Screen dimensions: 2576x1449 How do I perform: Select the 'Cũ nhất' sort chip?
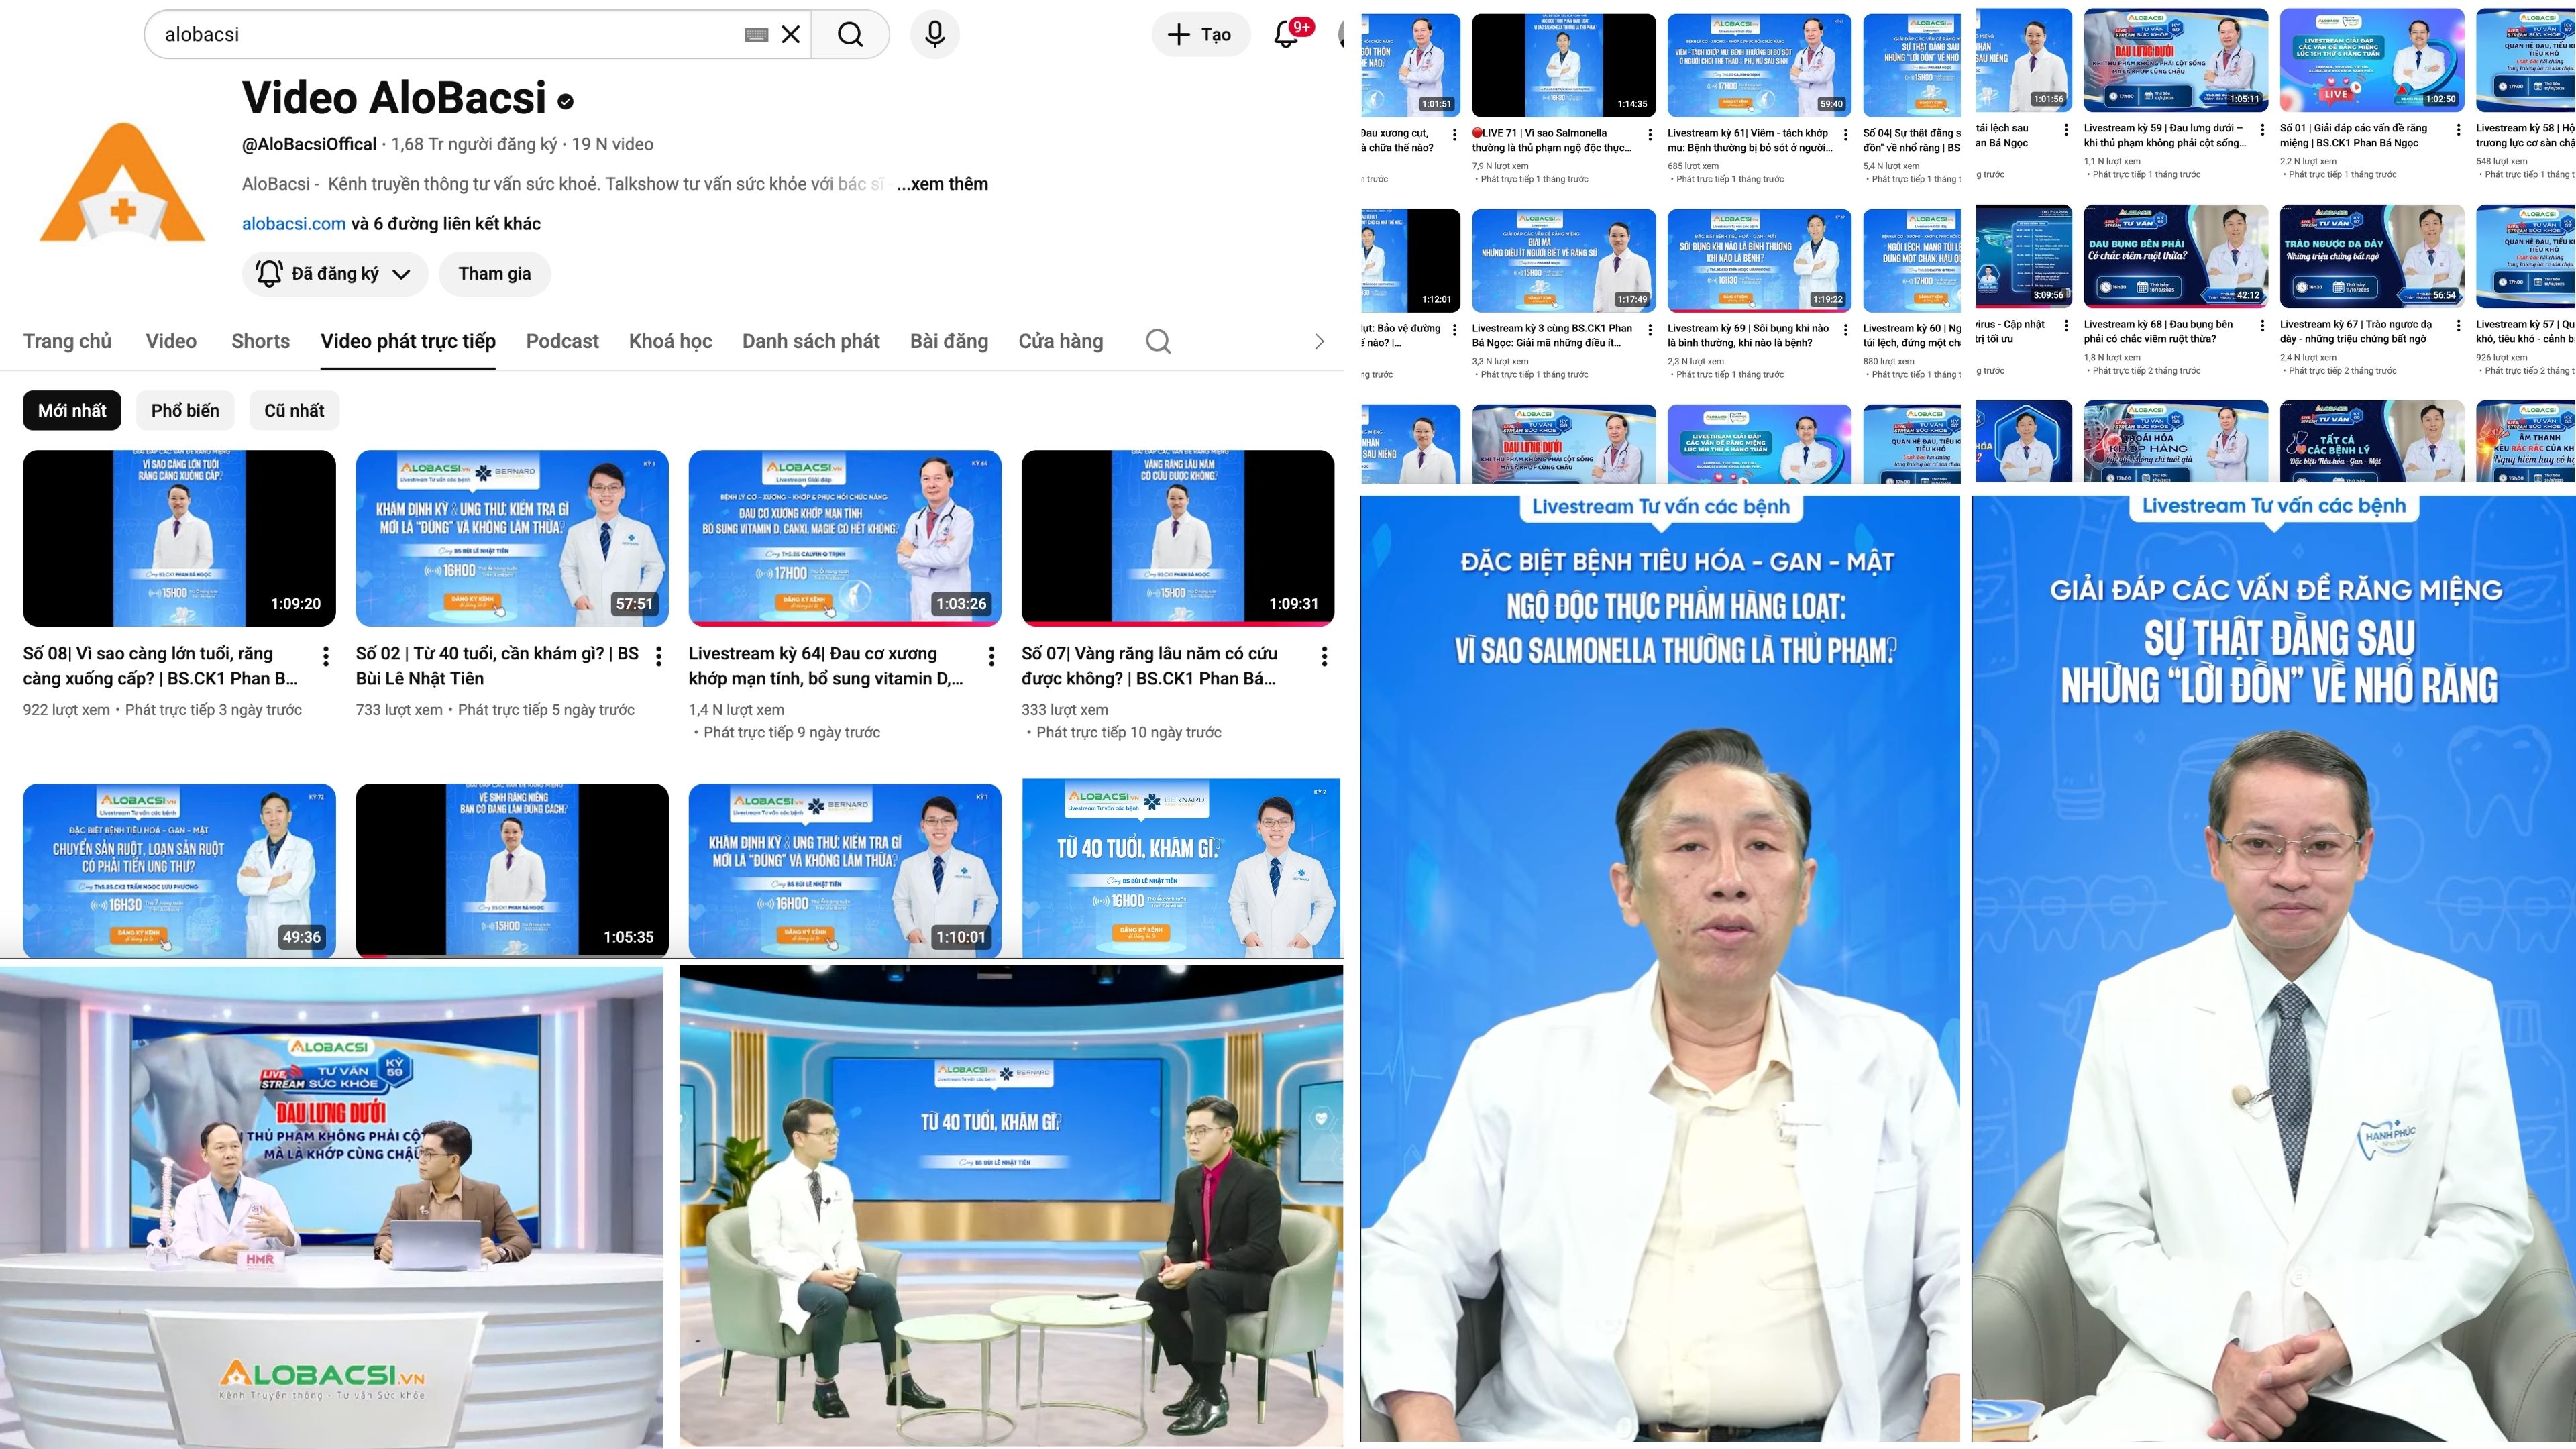point(294,411)
